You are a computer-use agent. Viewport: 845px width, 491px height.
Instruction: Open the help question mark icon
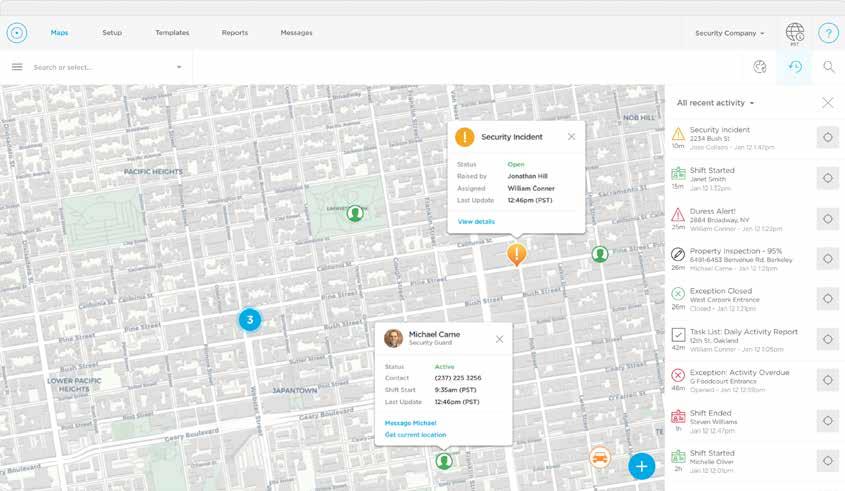pos(829,33)
